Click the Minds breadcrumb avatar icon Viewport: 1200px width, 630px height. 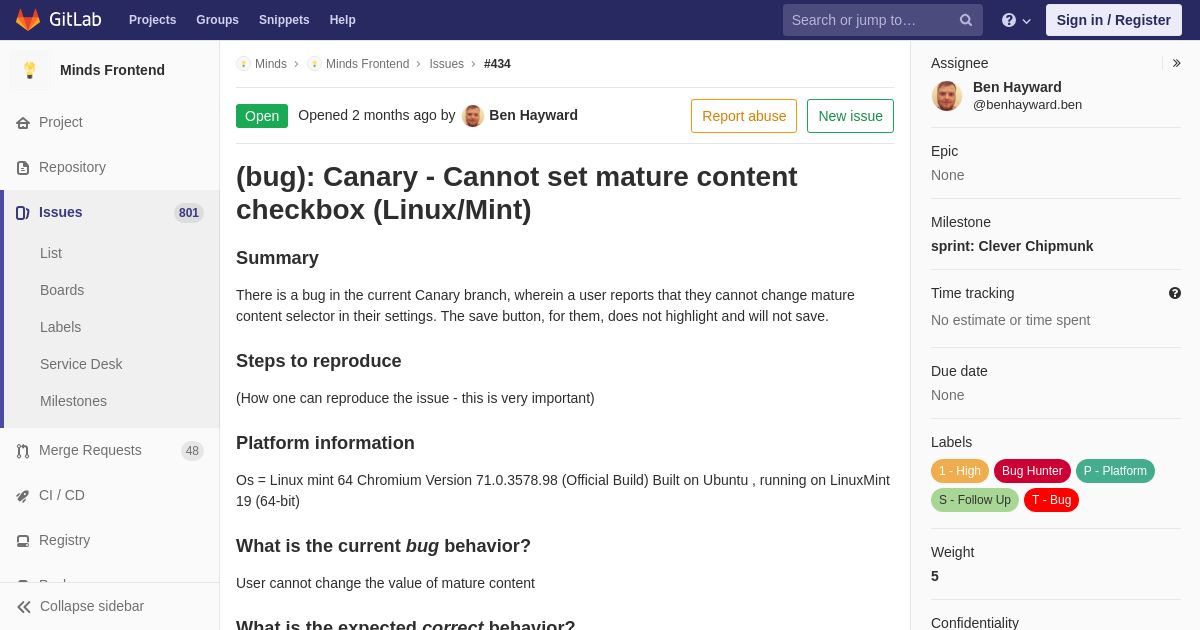point(243,64)
